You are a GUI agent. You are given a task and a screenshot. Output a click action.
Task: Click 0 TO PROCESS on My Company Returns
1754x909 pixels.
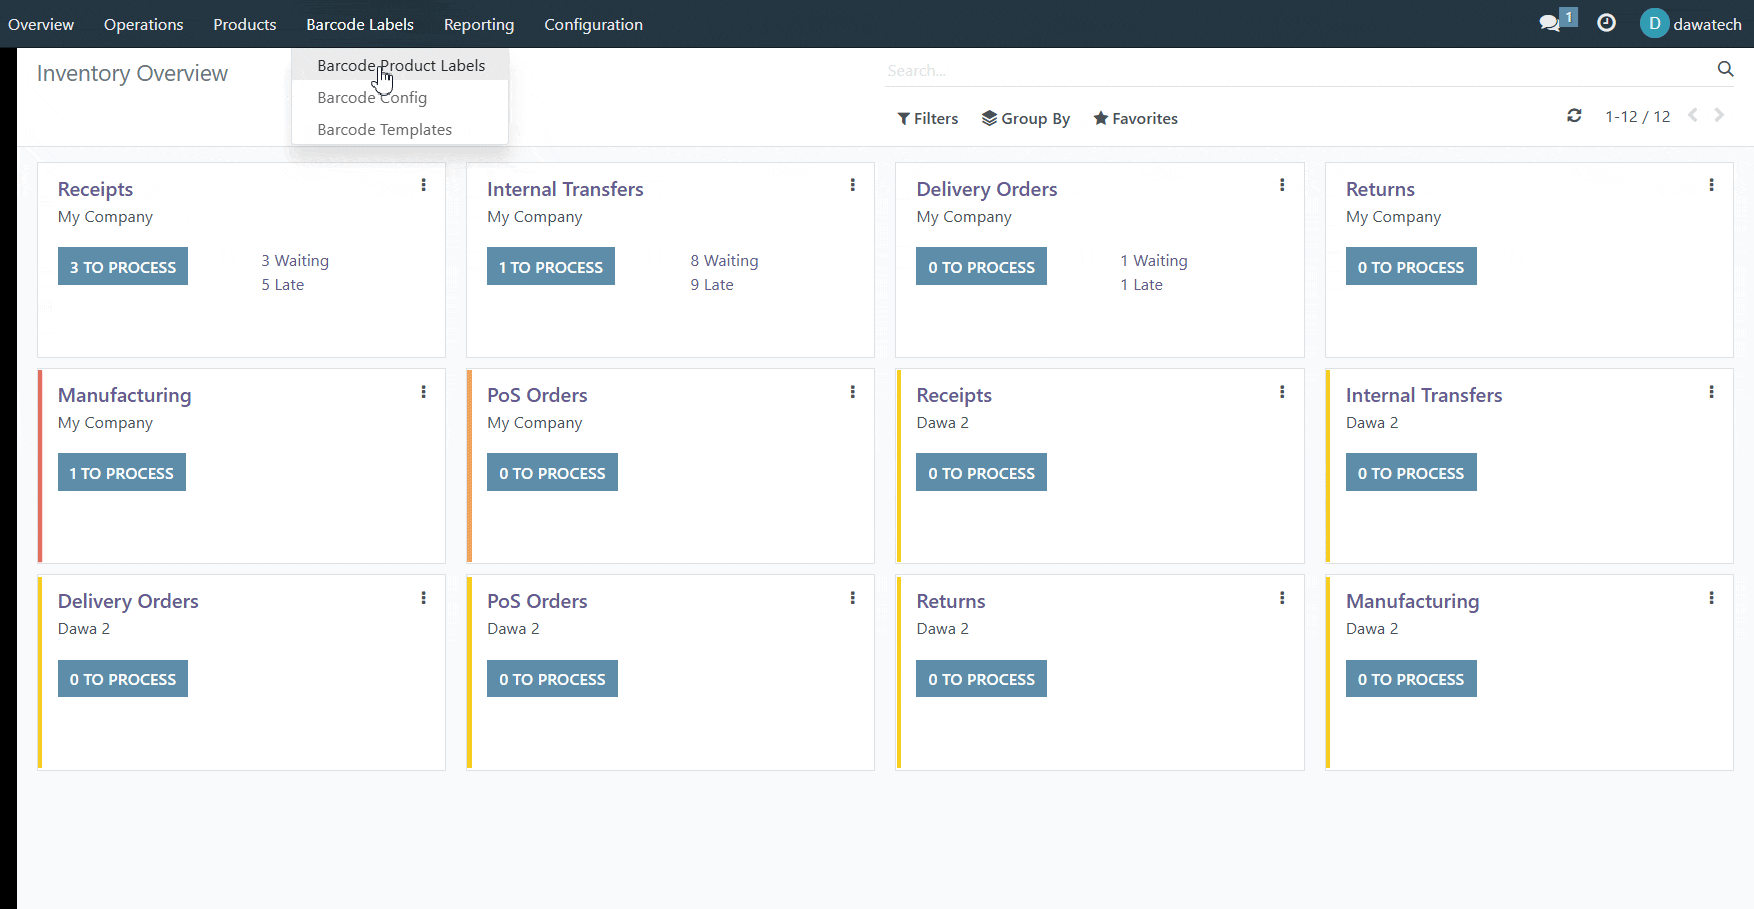1411,267
